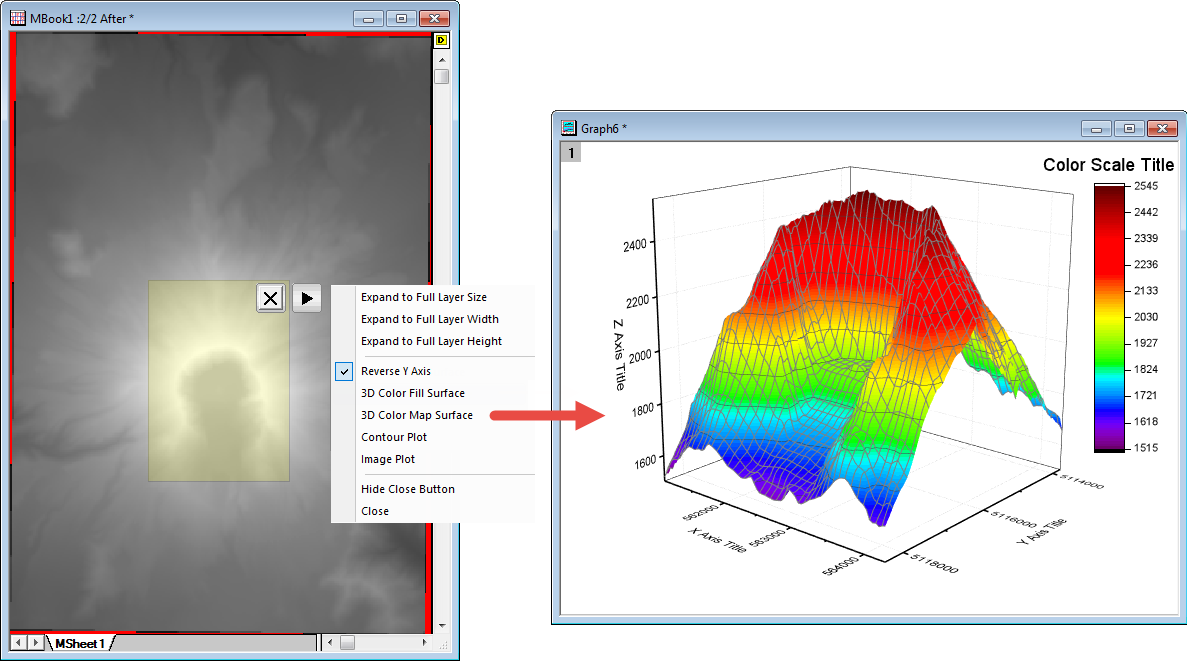This screenshot has height=661, width=1187.
Task: Click the up arrow on the matrix scrollbar
Action: pos(441,59)
